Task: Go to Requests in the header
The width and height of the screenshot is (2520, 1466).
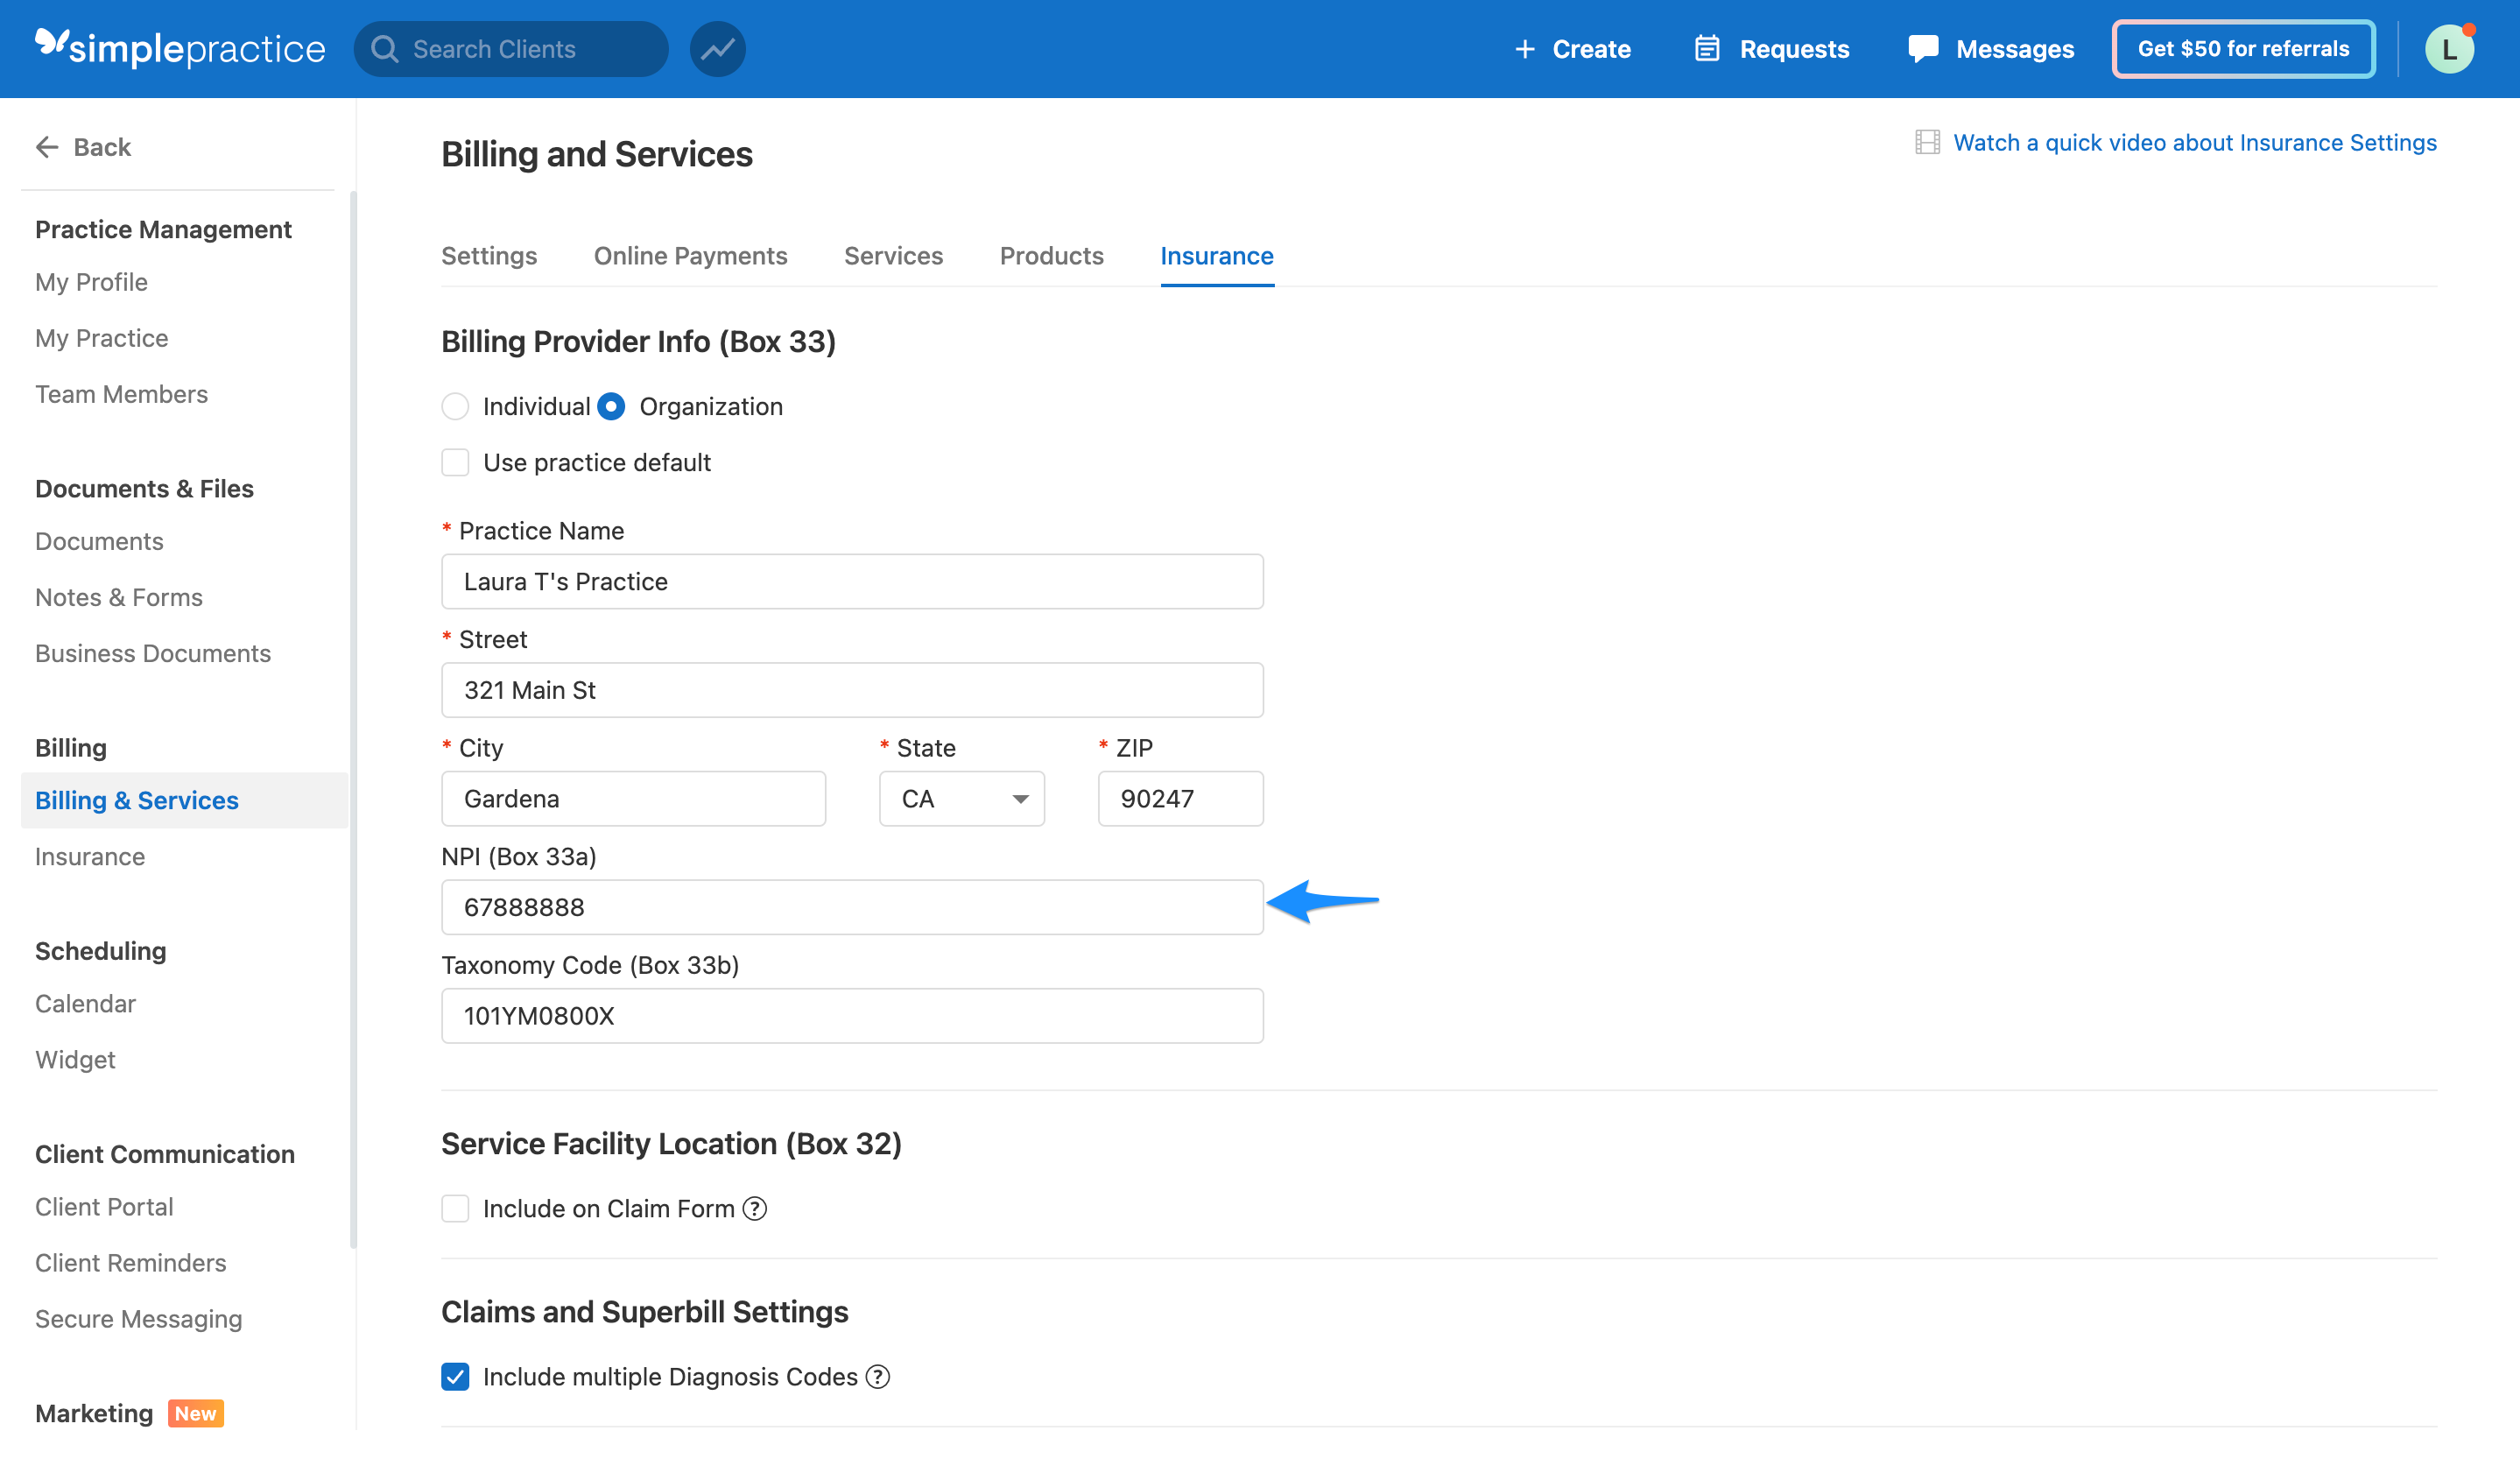Action: coord(1794,49)
